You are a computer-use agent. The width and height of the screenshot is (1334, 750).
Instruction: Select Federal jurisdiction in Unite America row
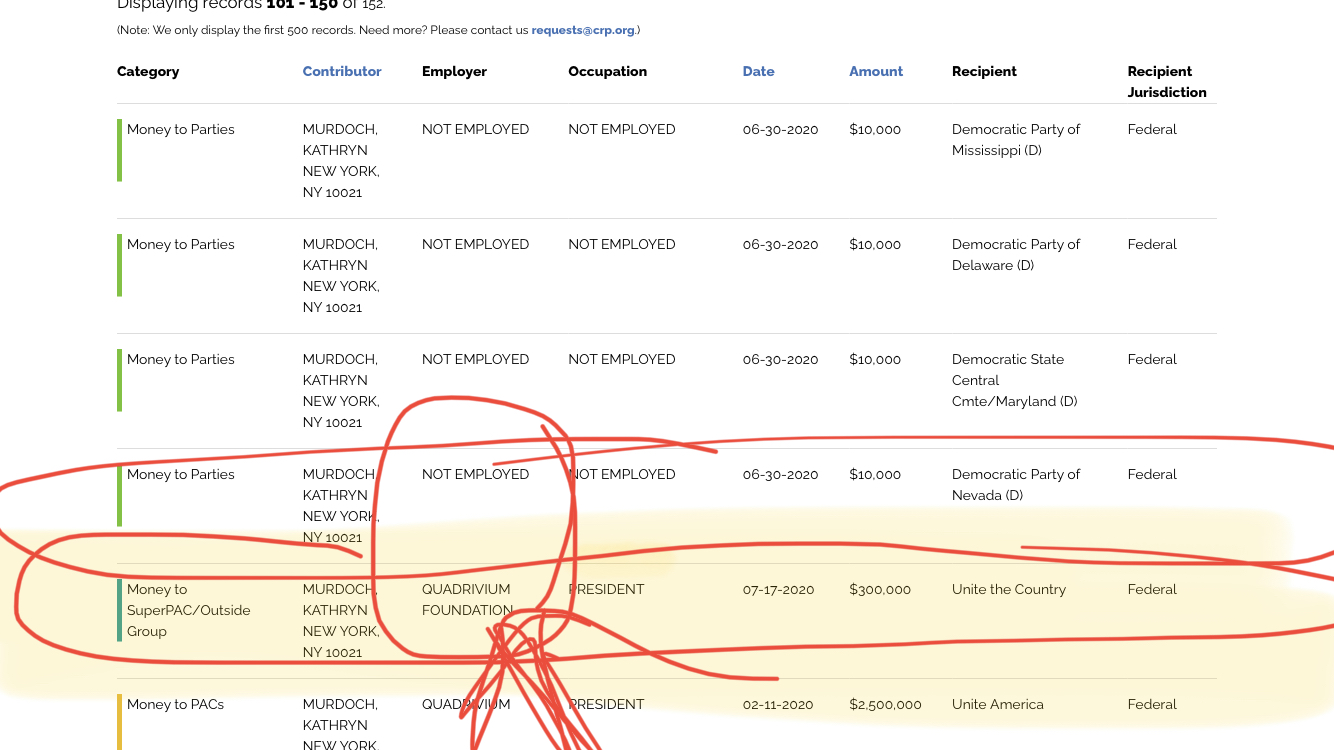pyautogui.click(x=1152, y=704)
